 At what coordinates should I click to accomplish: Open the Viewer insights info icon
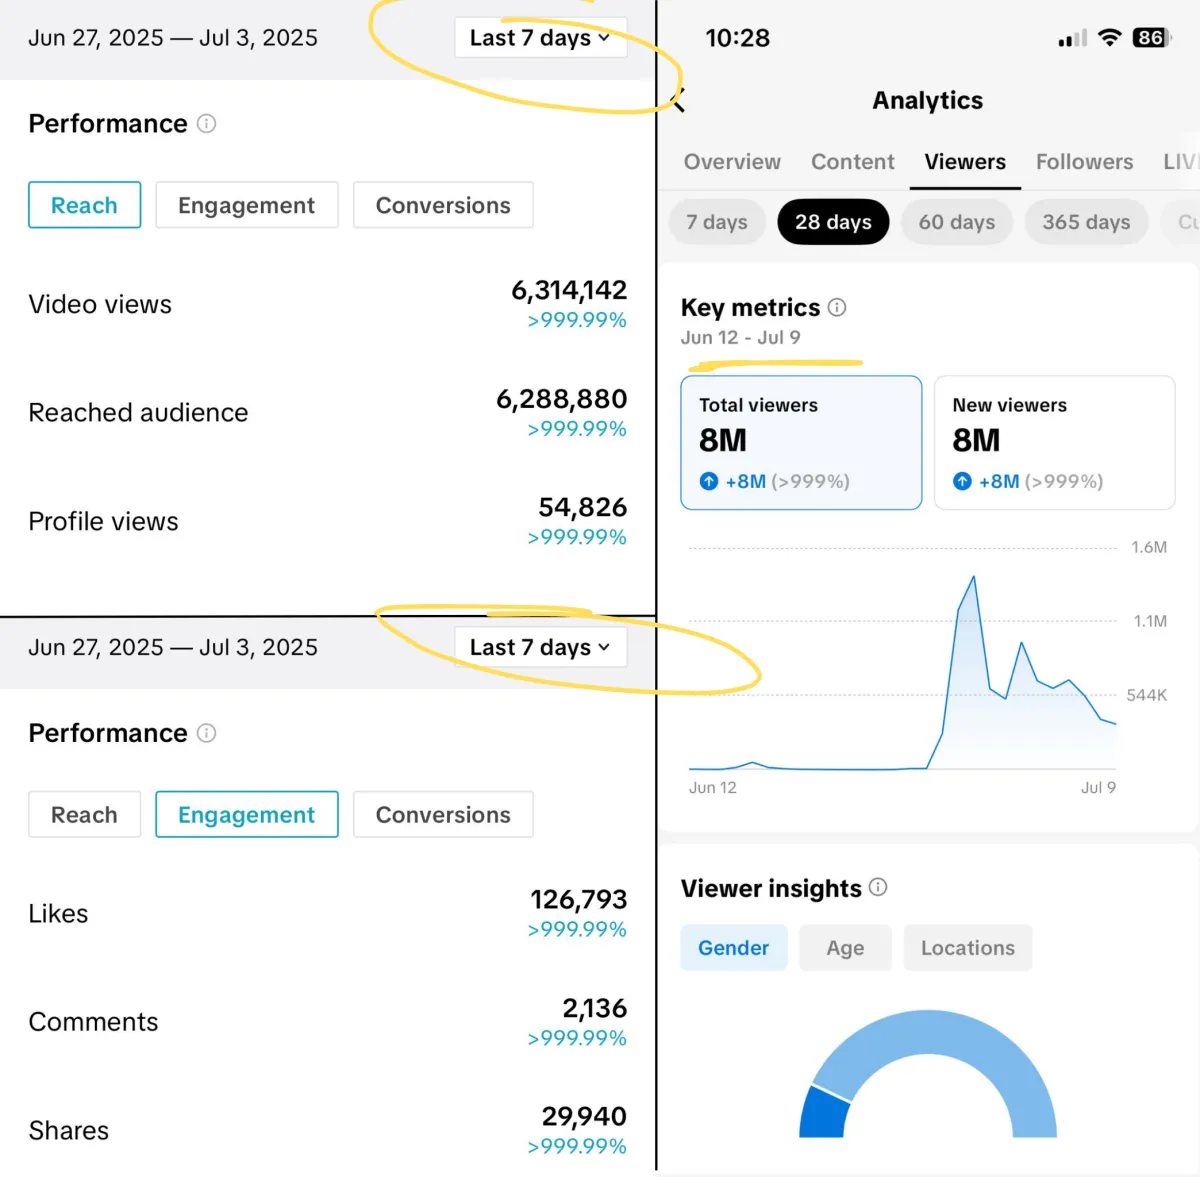click(878, 887)
